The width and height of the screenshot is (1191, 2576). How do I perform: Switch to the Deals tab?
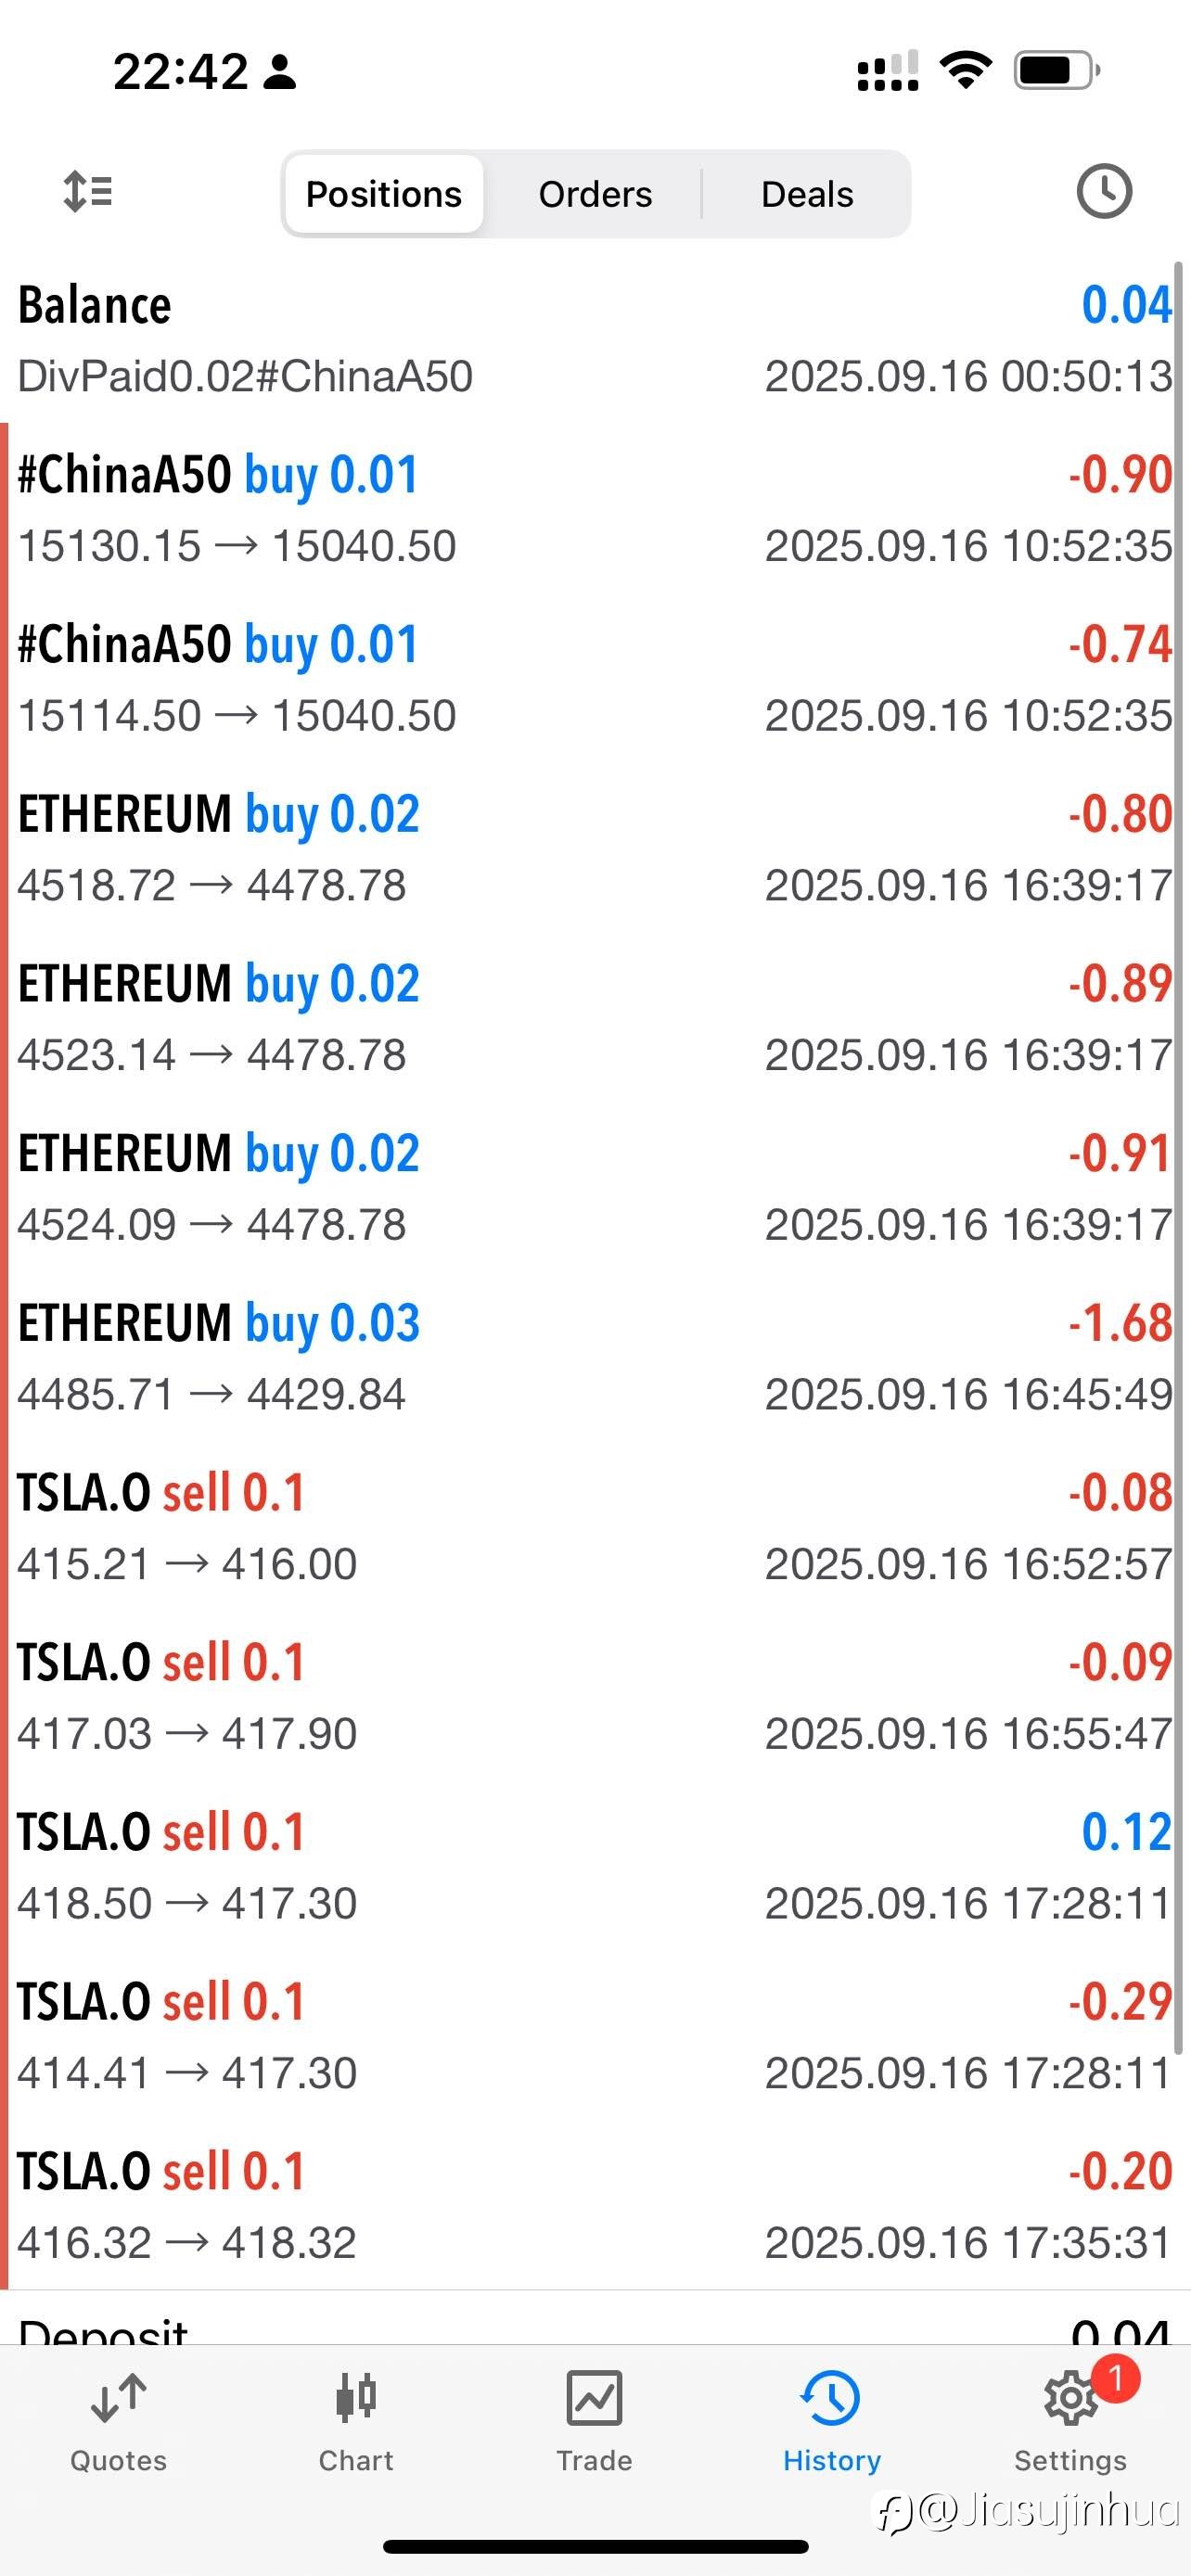806,194
